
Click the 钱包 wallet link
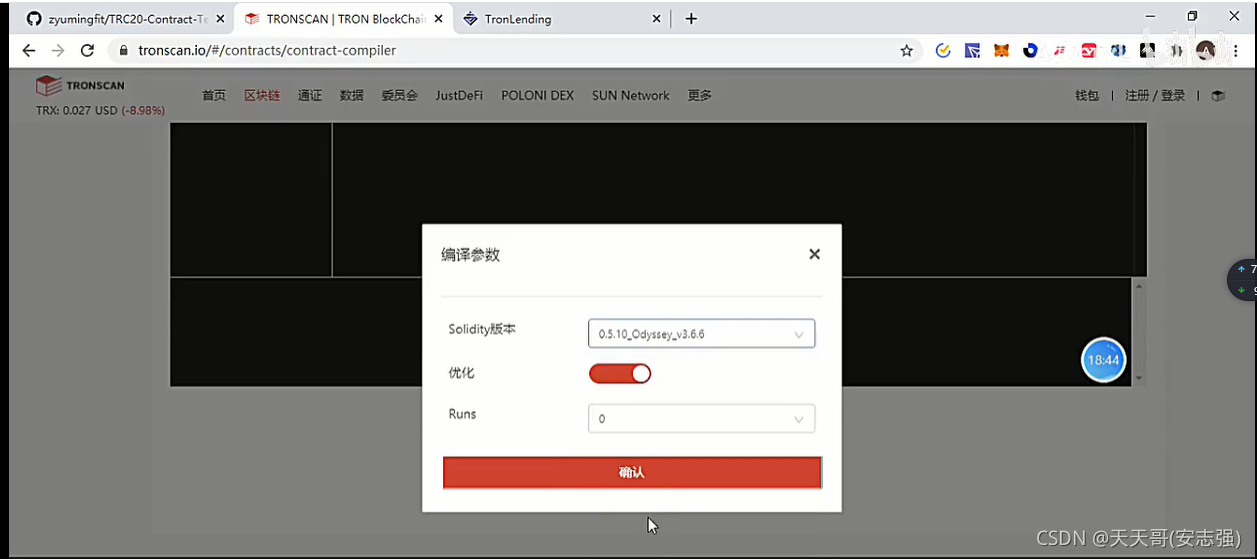pyautogui.click(x=1087, y=95)
